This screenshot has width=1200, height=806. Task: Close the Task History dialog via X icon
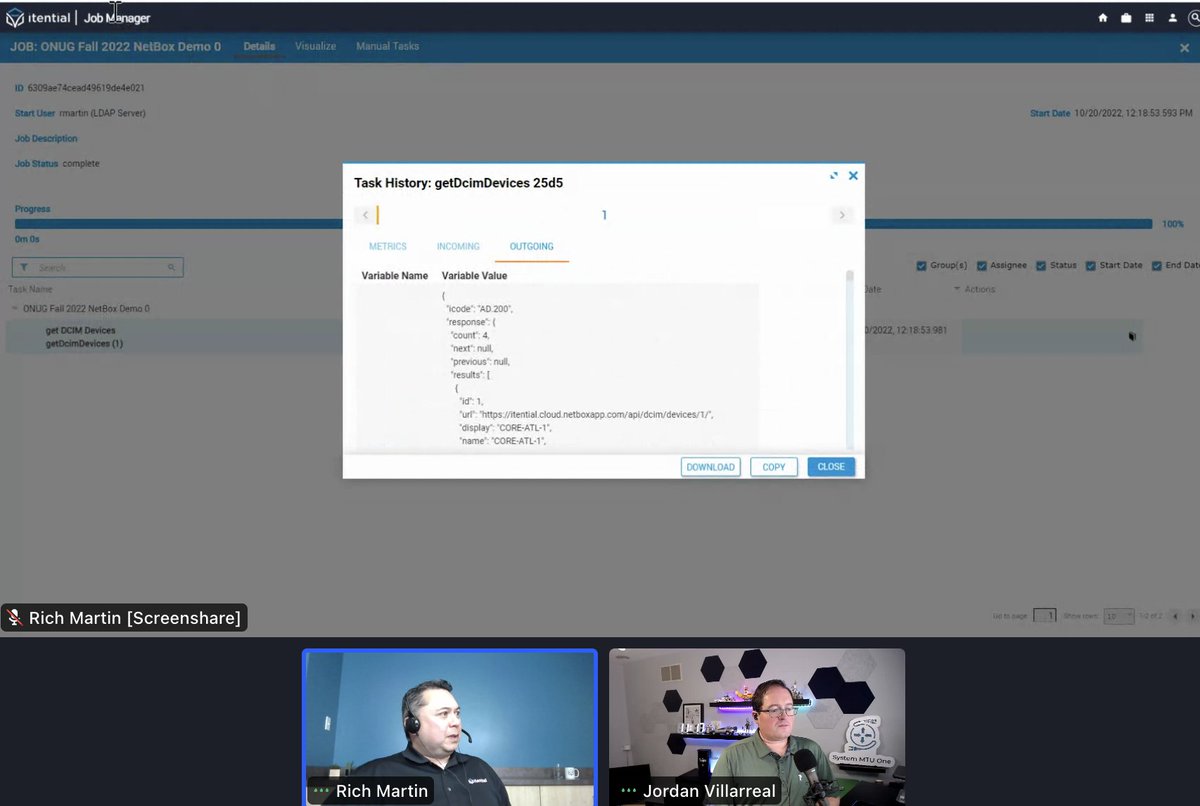tap(853, 175)
